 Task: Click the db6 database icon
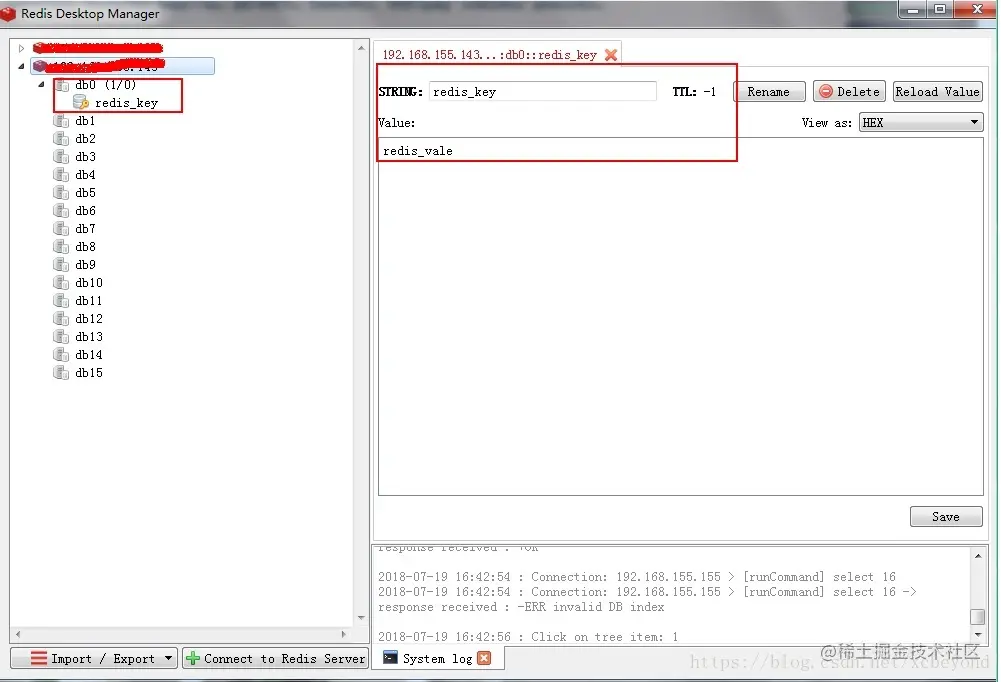pos(61,210)
